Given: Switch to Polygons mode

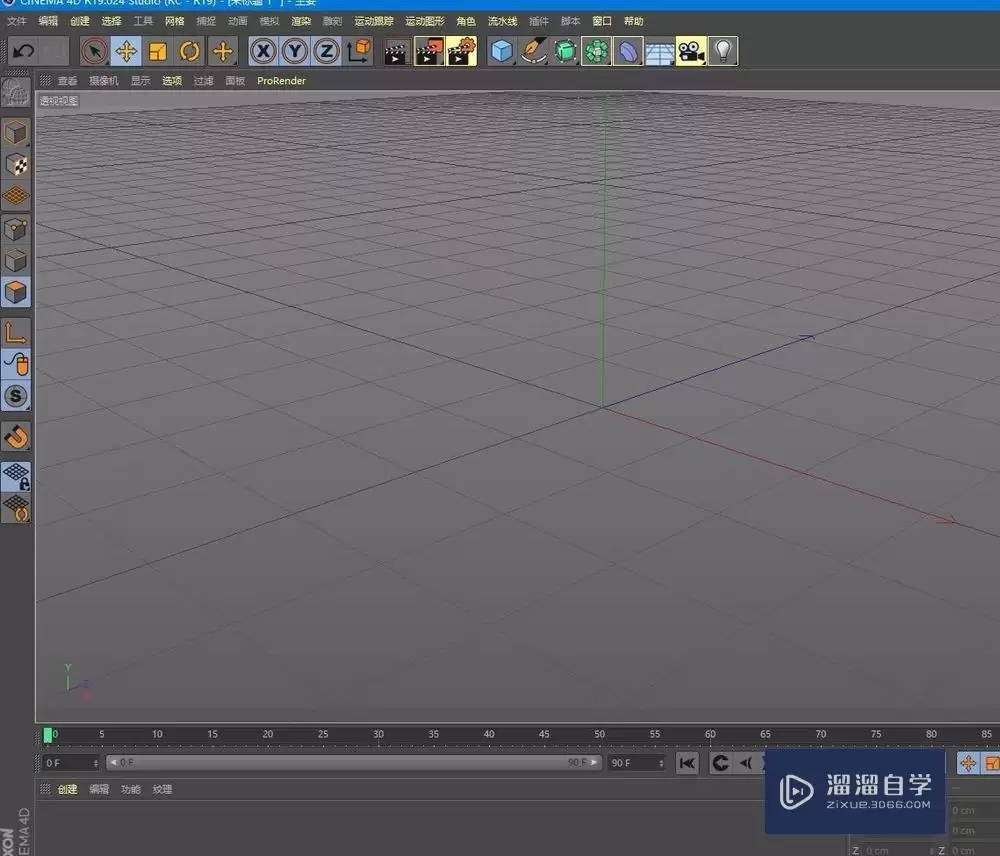Looking at the screenshot, I should (16, 293).
